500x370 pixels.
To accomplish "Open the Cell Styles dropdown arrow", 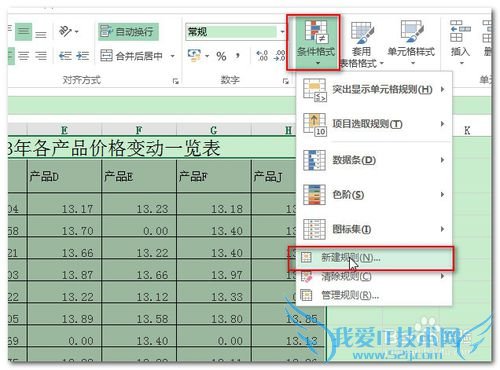I will (x=413, y=63).
